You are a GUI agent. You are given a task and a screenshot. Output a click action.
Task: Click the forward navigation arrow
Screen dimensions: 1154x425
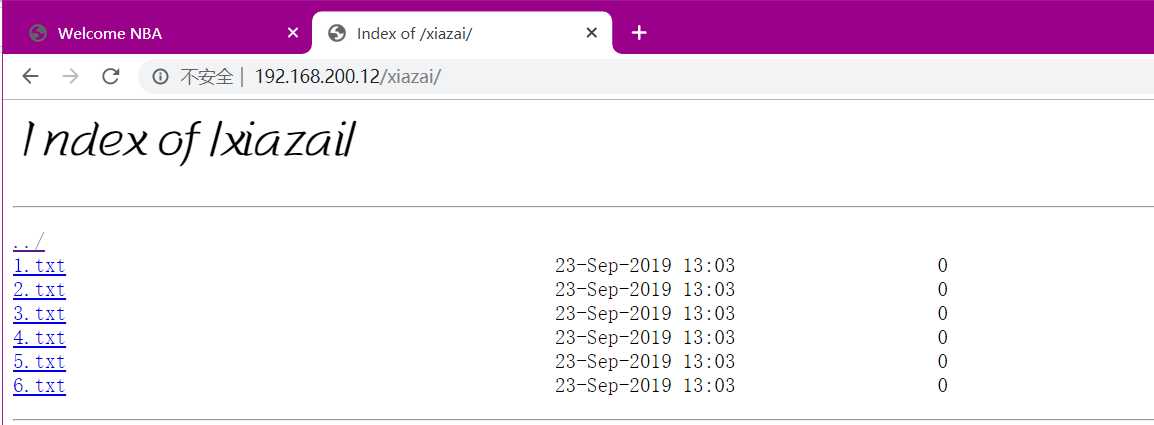(x=71, y=76)
